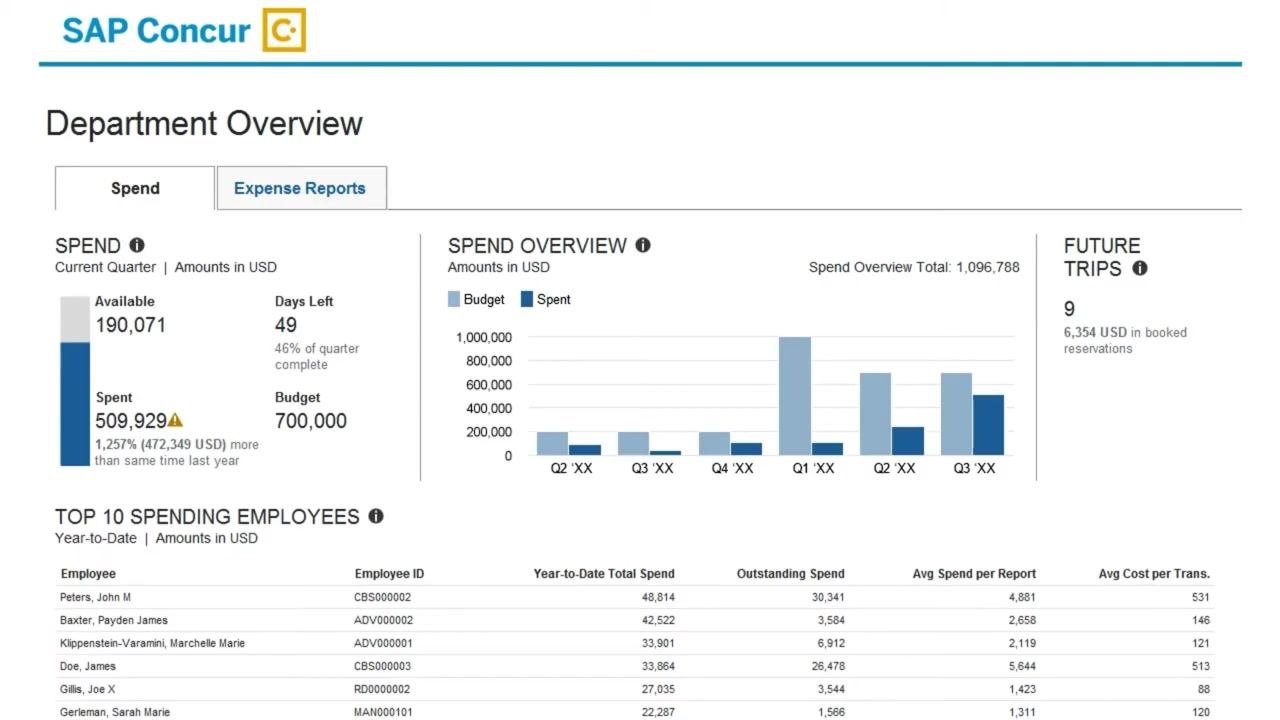Select the Q1 'XX budget bar

click(795, 396)
